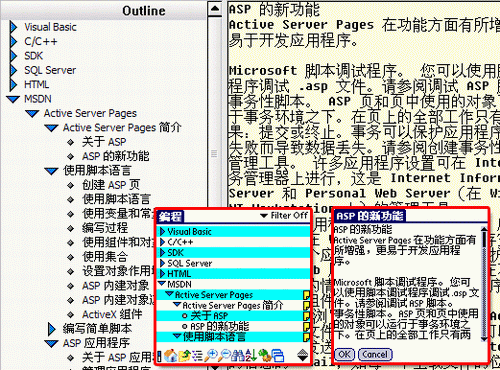Viewport: 500px width, 370px height.
Task: Click the dark thumb of dialog scrollbar
Action: point(484,239)
